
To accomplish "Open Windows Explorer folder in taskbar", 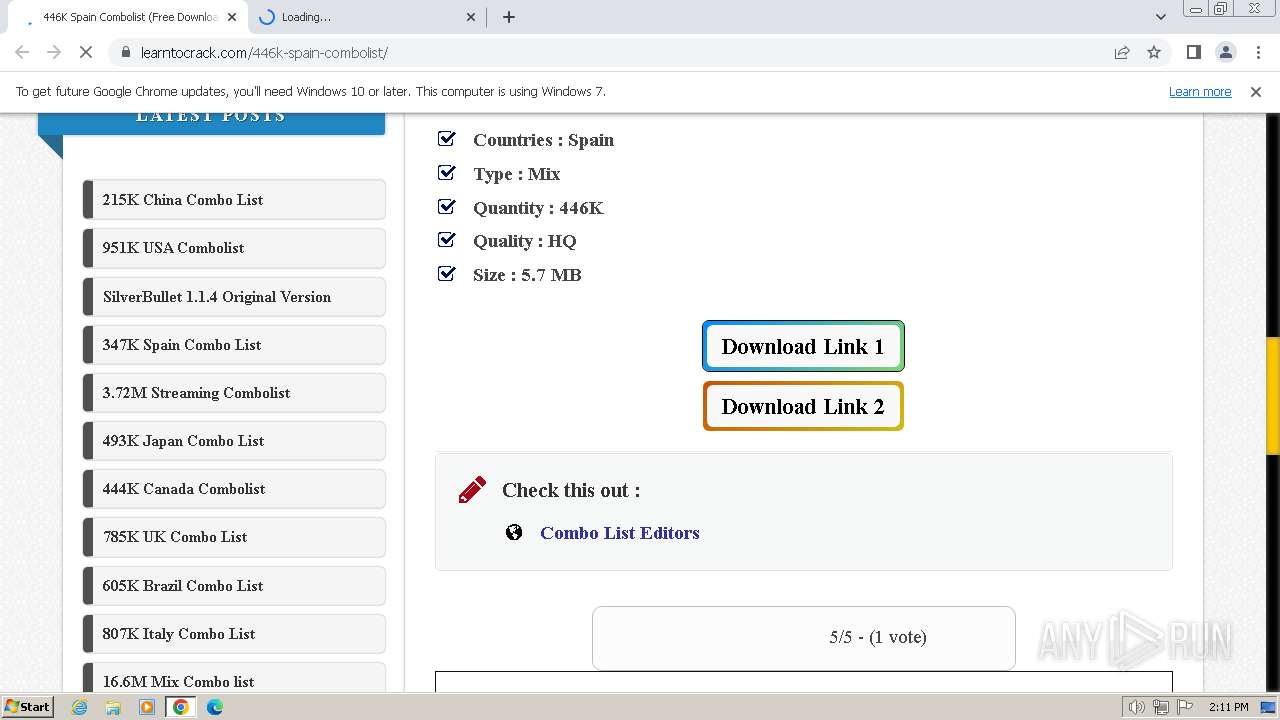I will (x=113, y=707).
